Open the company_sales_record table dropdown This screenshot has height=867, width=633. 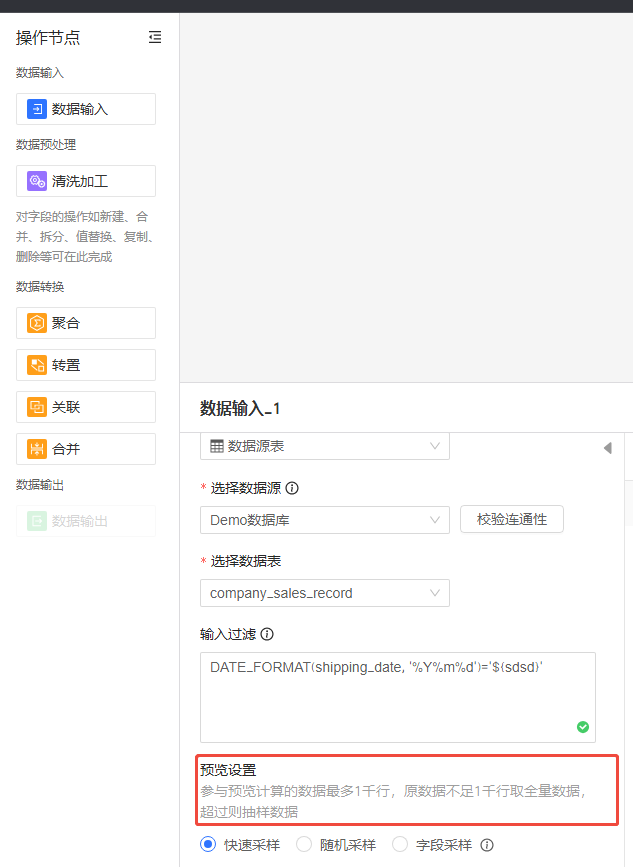click(324, 593)
